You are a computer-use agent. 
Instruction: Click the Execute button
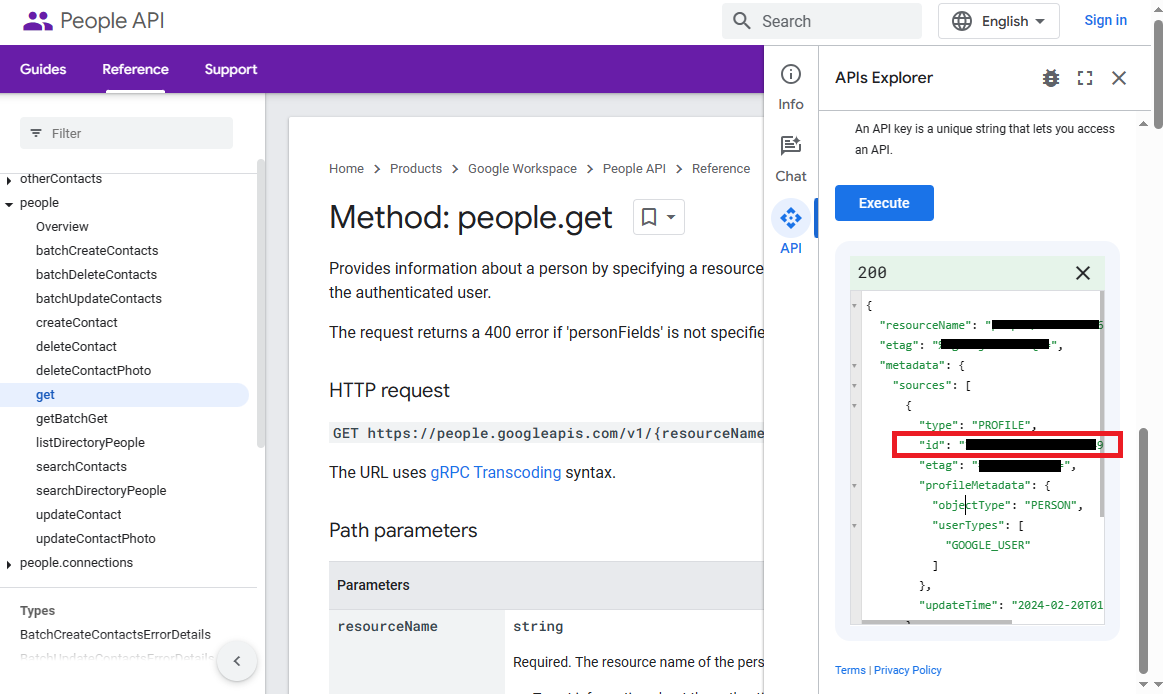click(884, 203)
